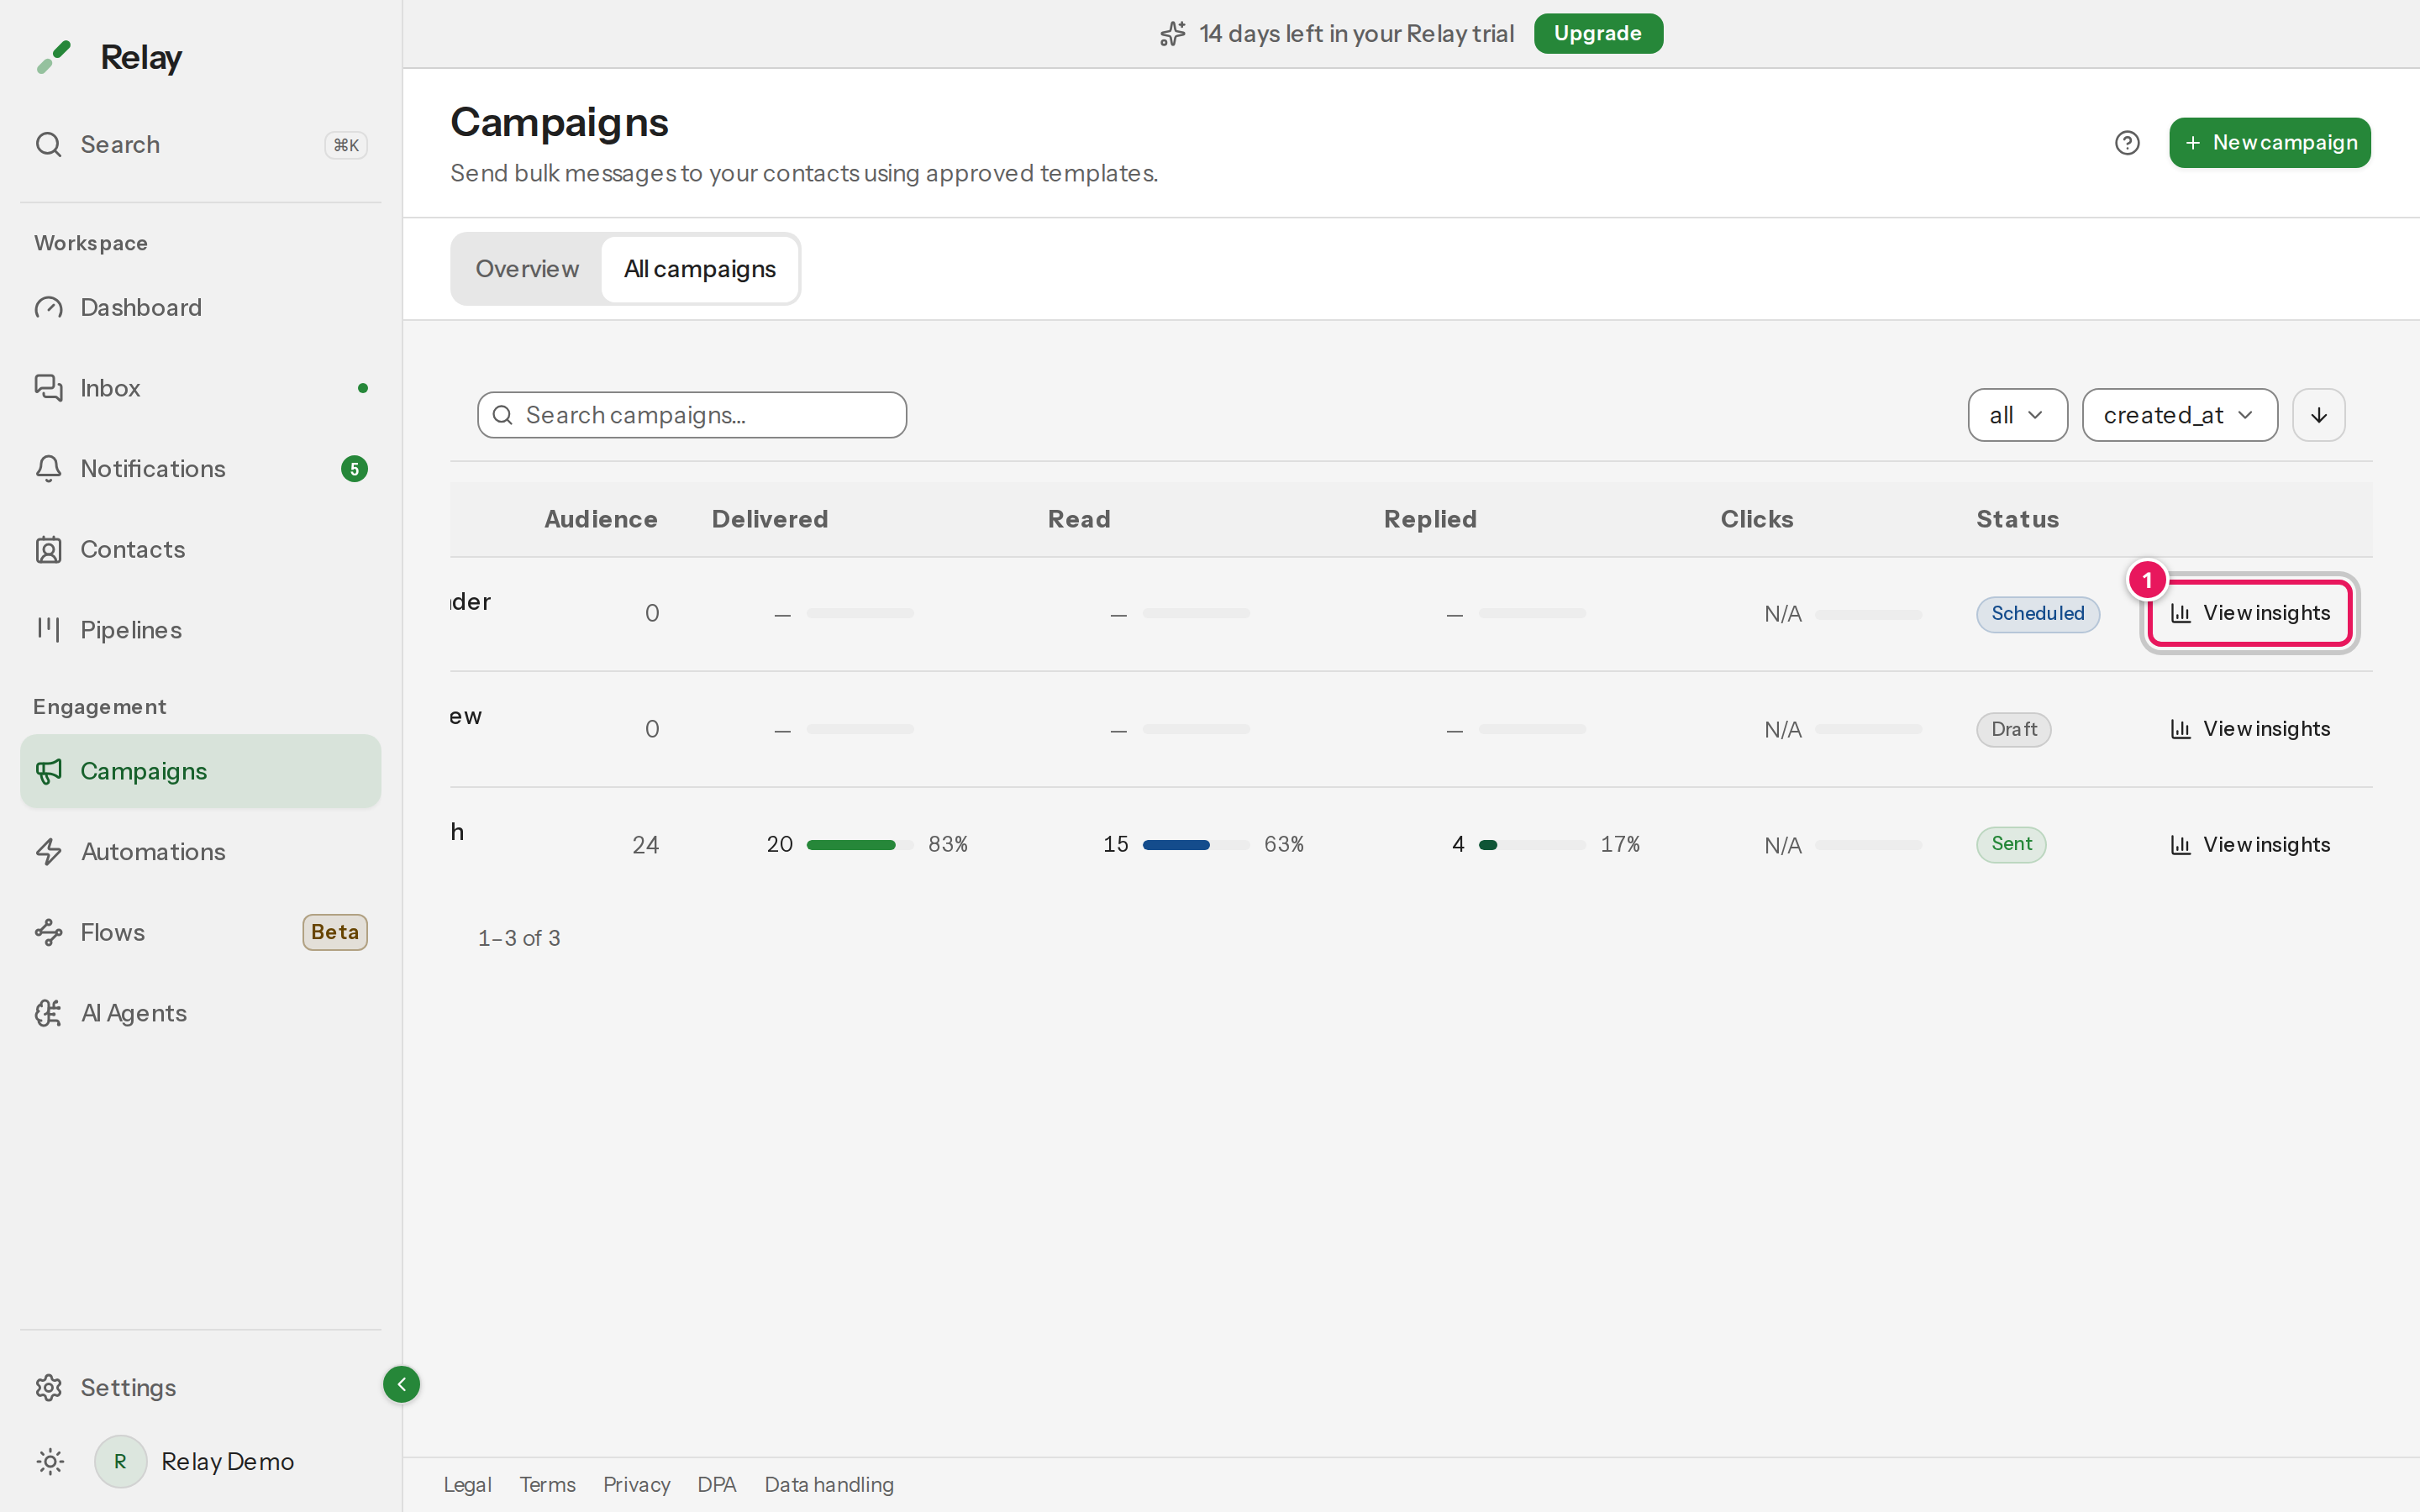Open the AI Agents page

click(x=200, y=1013)
